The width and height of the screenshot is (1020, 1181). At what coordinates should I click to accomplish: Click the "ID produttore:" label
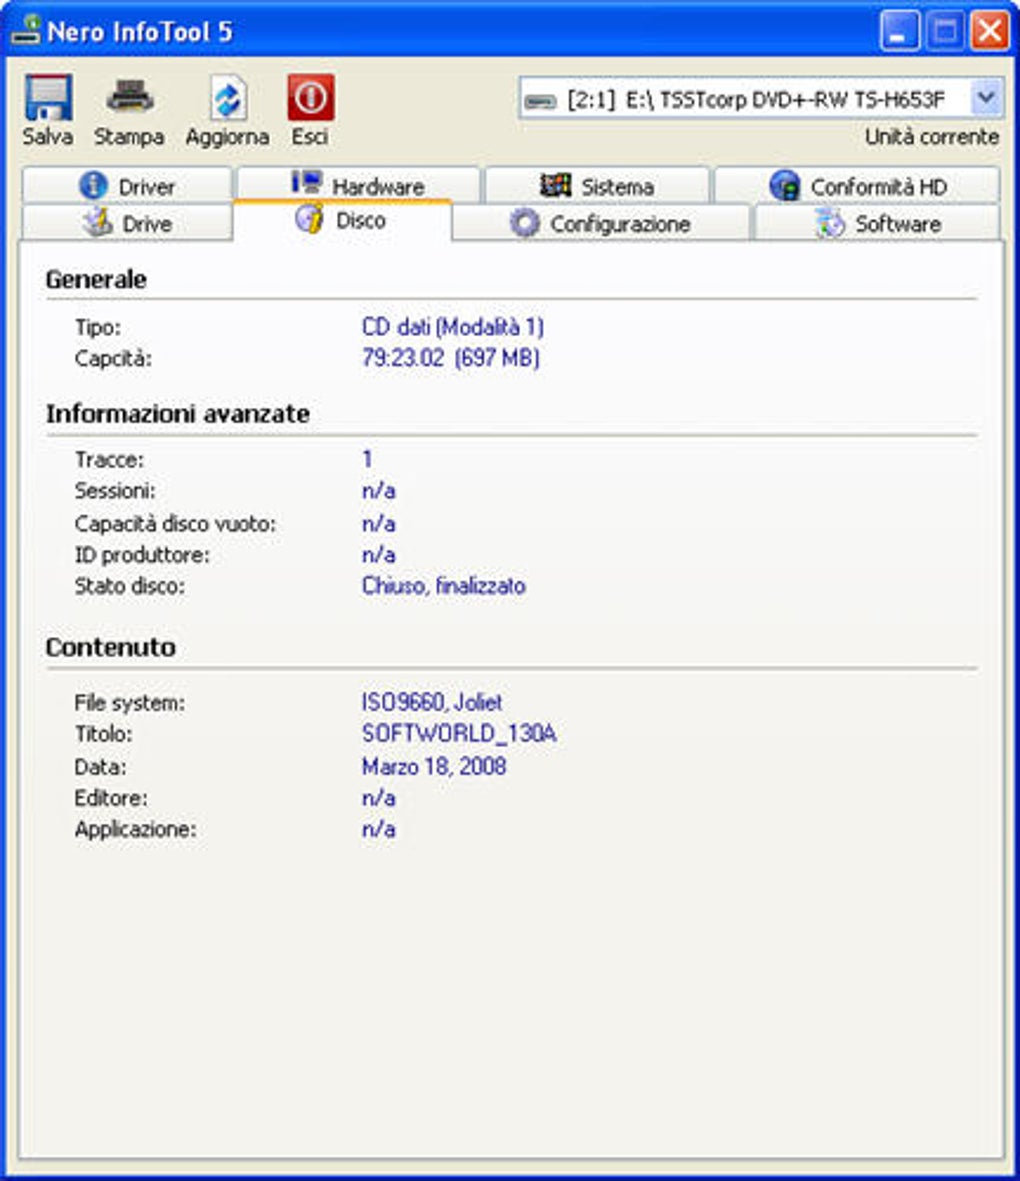142,555
